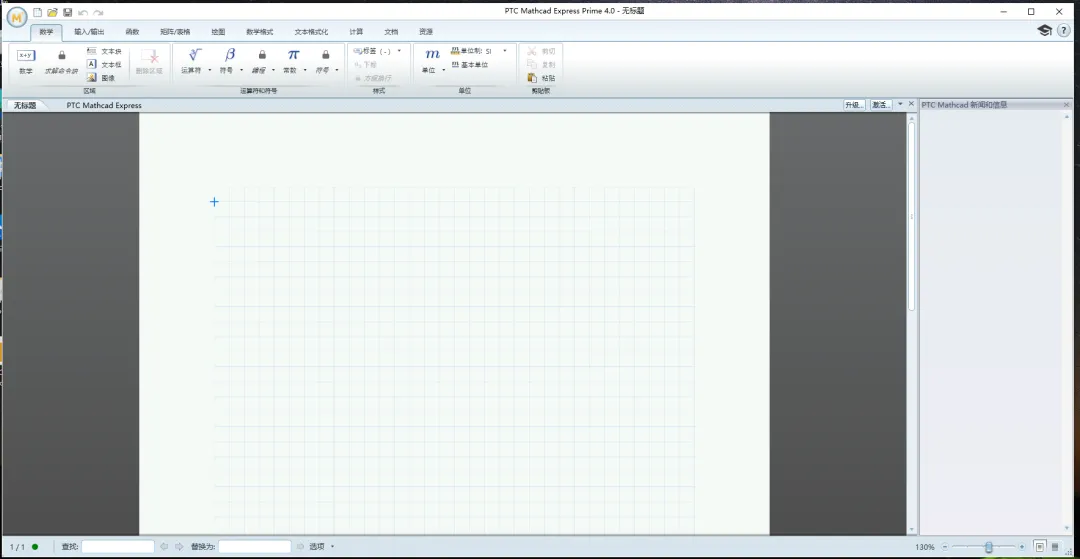
Task: Expand the locked 符号 symbolics dropdown arrow
Action: coord(337,70)
